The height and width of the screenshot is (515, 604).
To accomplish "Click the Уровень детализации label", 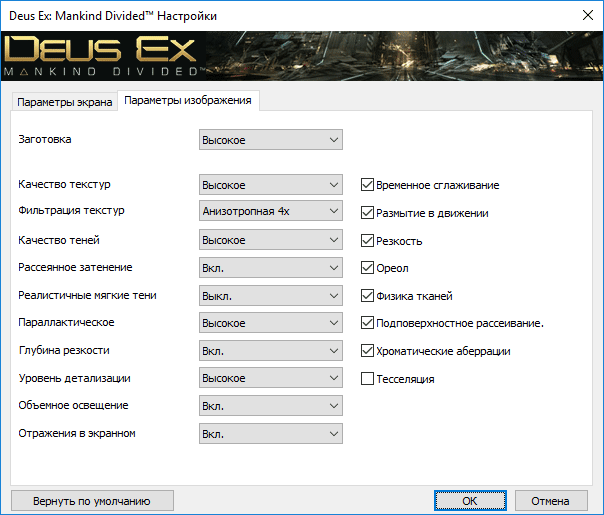I will click(74, 378).
